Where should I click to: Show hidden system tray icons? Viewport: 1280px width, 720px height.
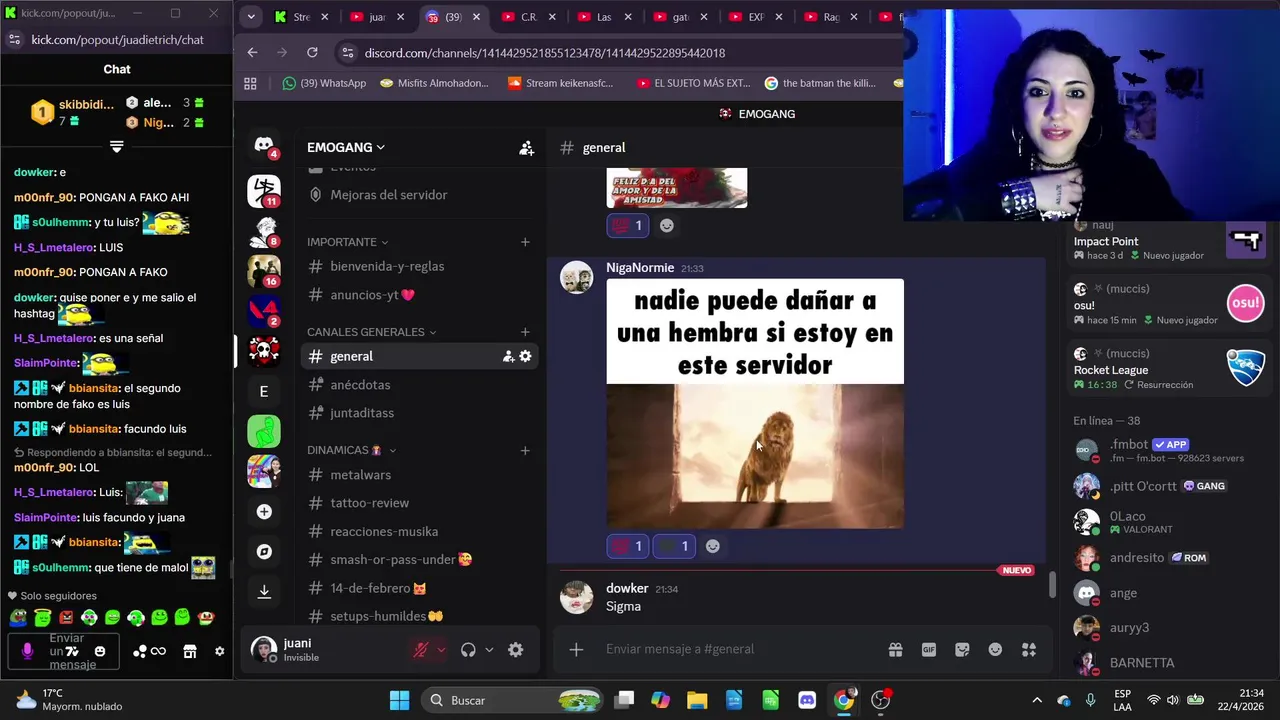point(1037,700)
